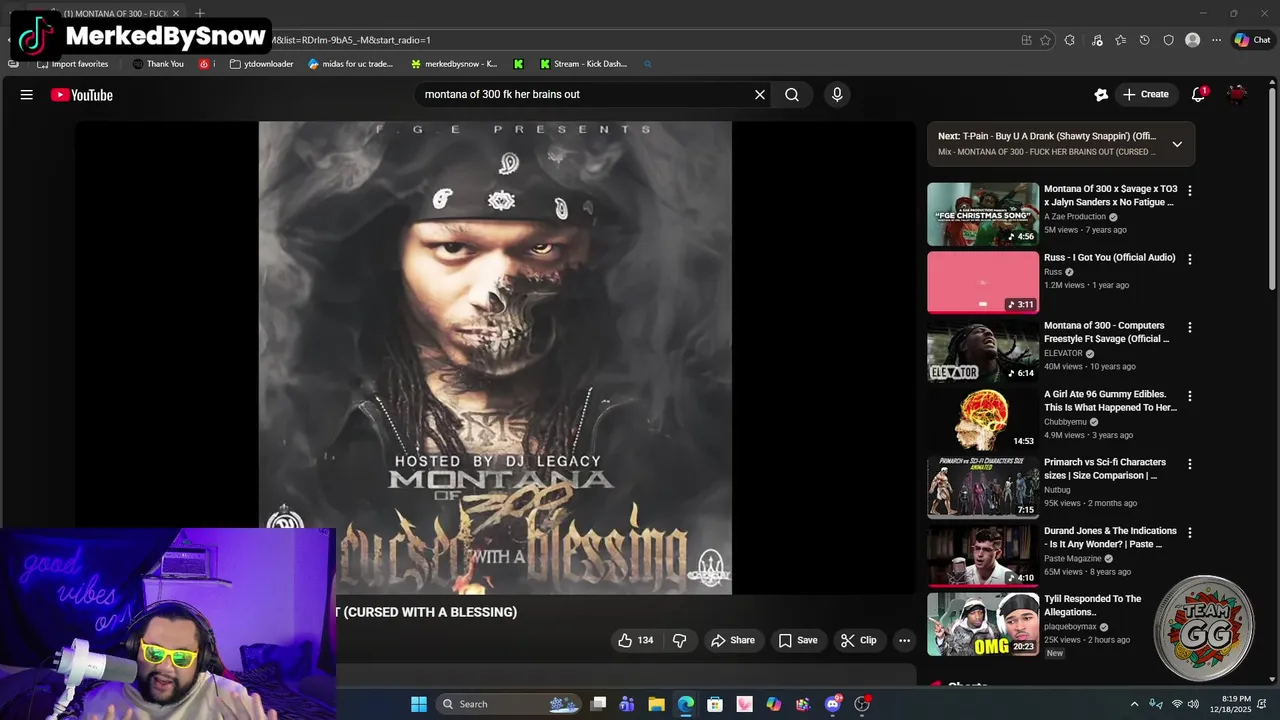This screenshot has height=720, width=1280.
Task: Open the volume speaker tray icon
Action: click(x=1193, y=704)
